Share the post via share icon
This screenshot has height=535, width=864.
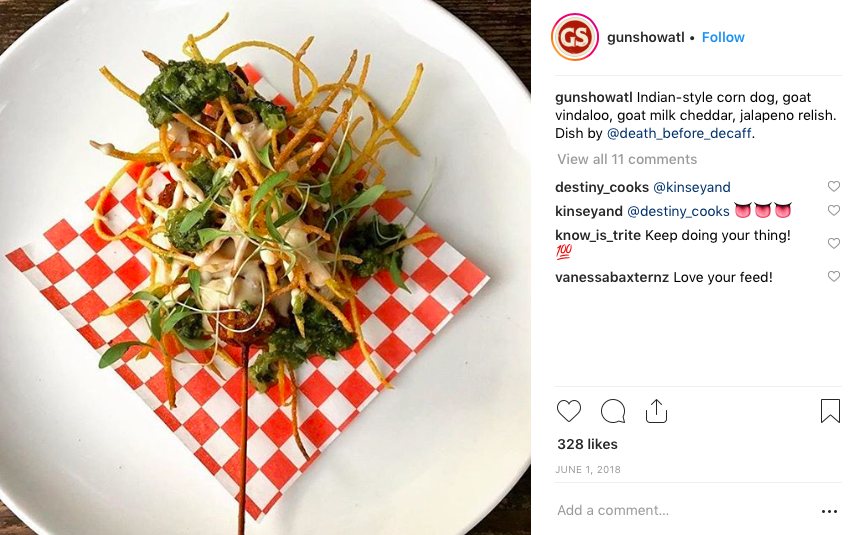point(656,411)
